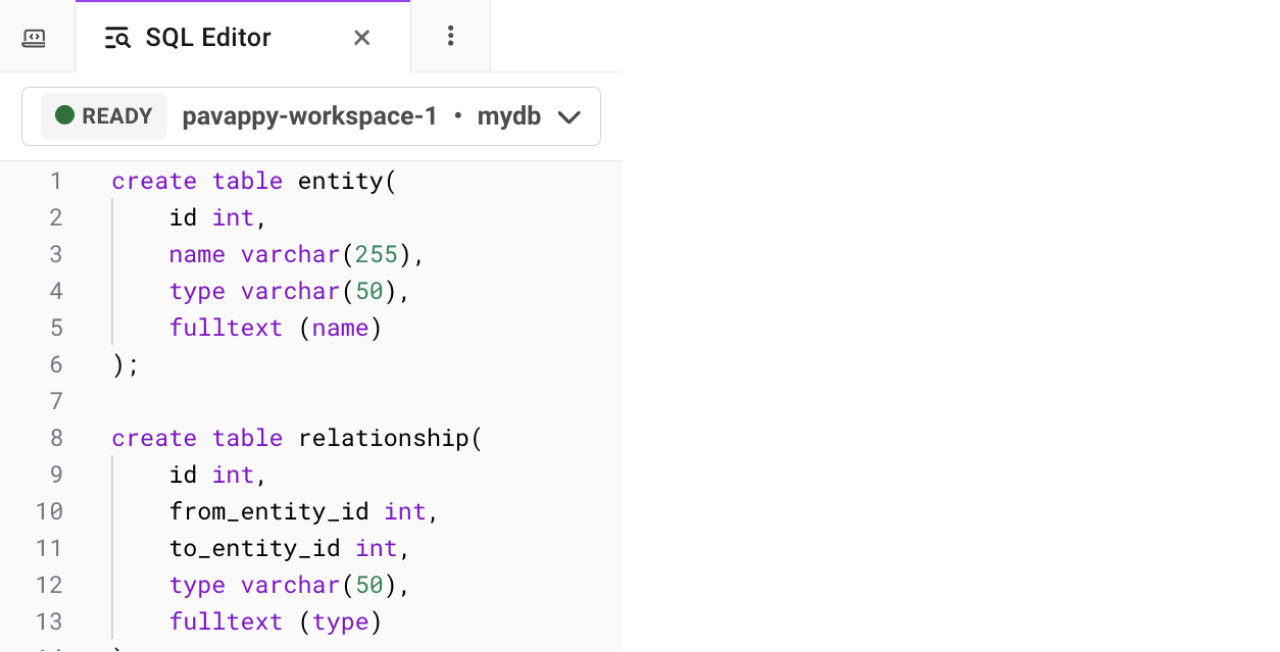Select the READY status badge

click(103, 116)
